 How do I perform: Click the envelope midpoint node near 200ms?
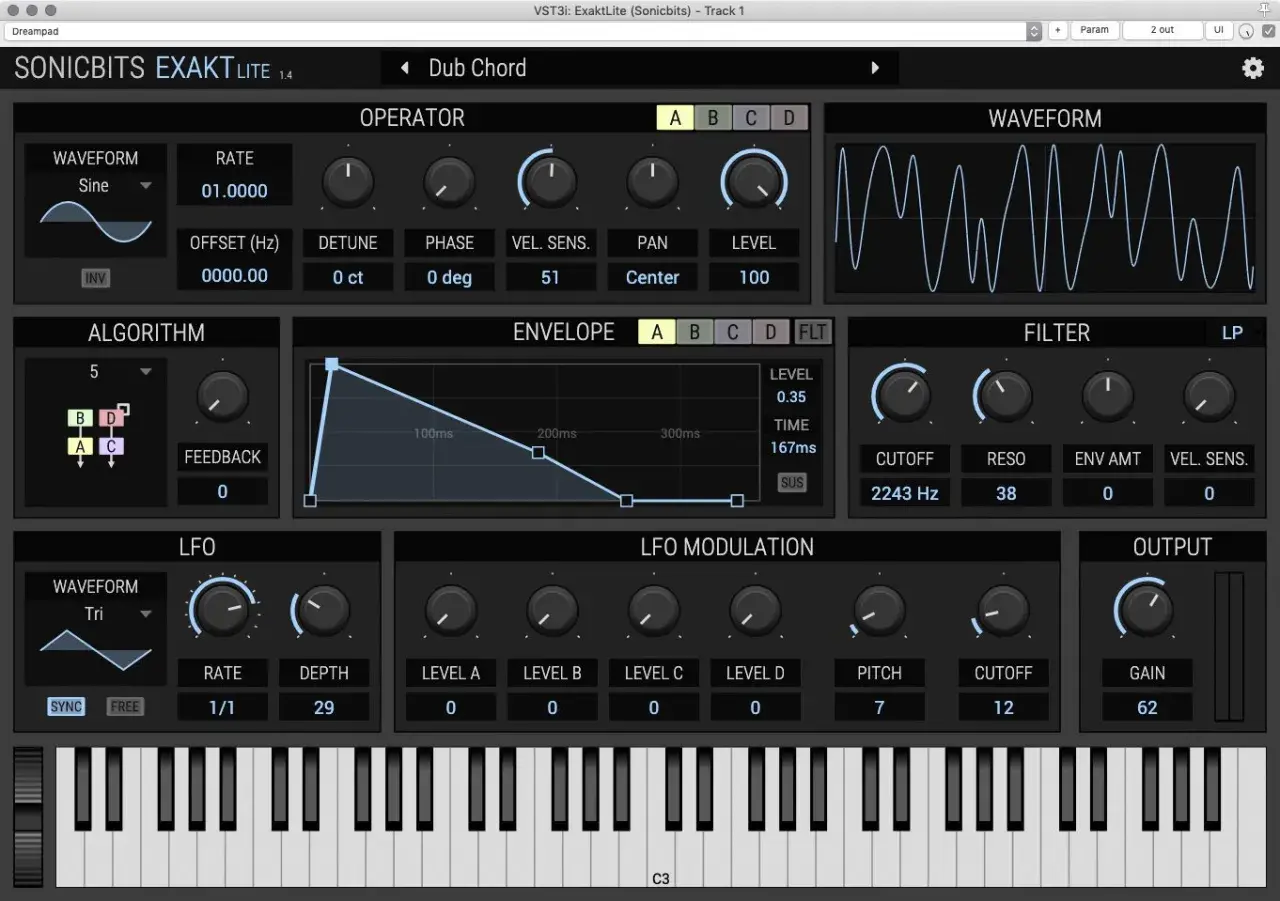tap(538, 453)
